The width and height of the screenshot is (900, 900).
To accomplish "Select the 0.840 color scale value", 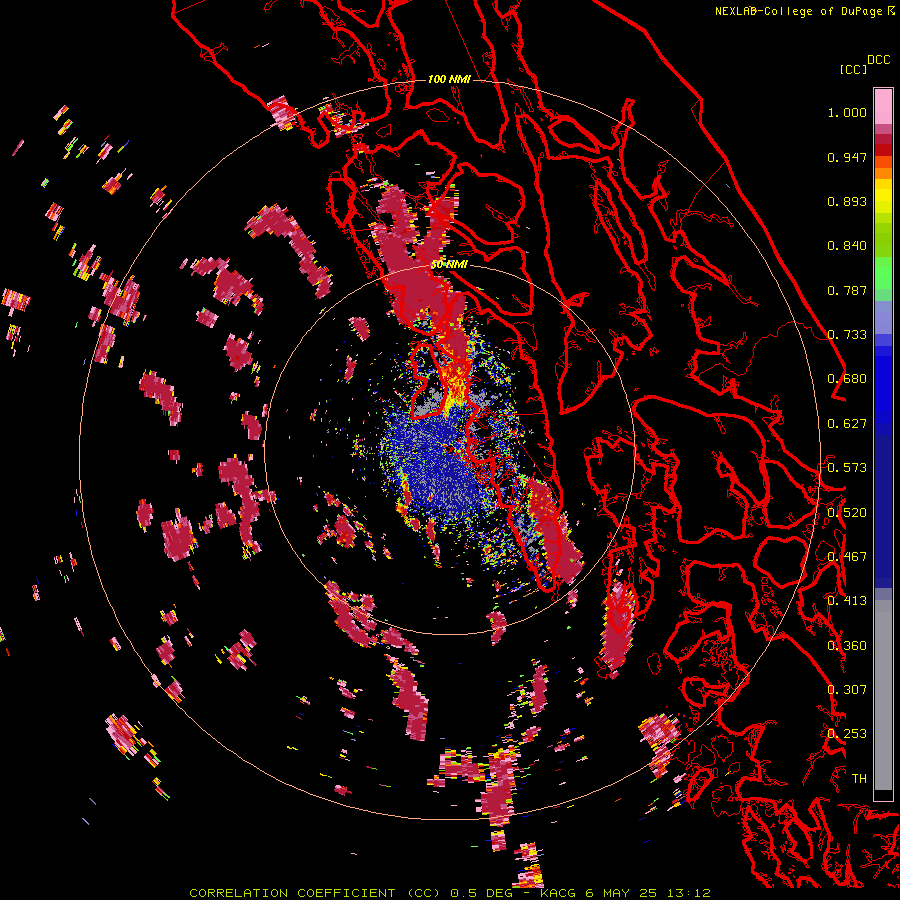I will 847,246.
